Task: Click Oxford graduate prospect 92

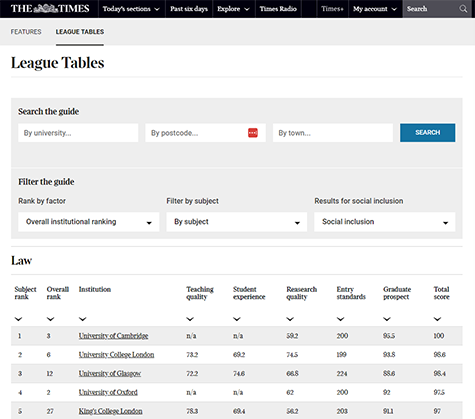Action: pyautogui.click(x=387, y=392)
